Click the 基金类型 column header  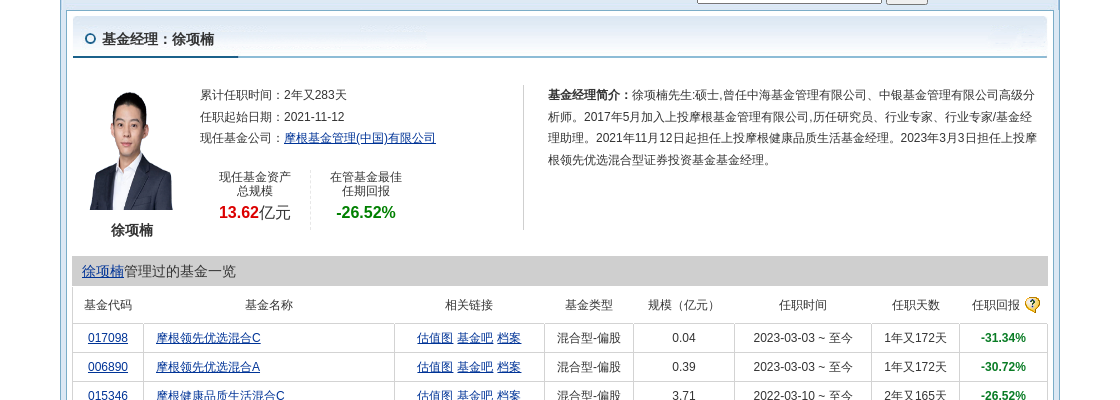[589, 305]
